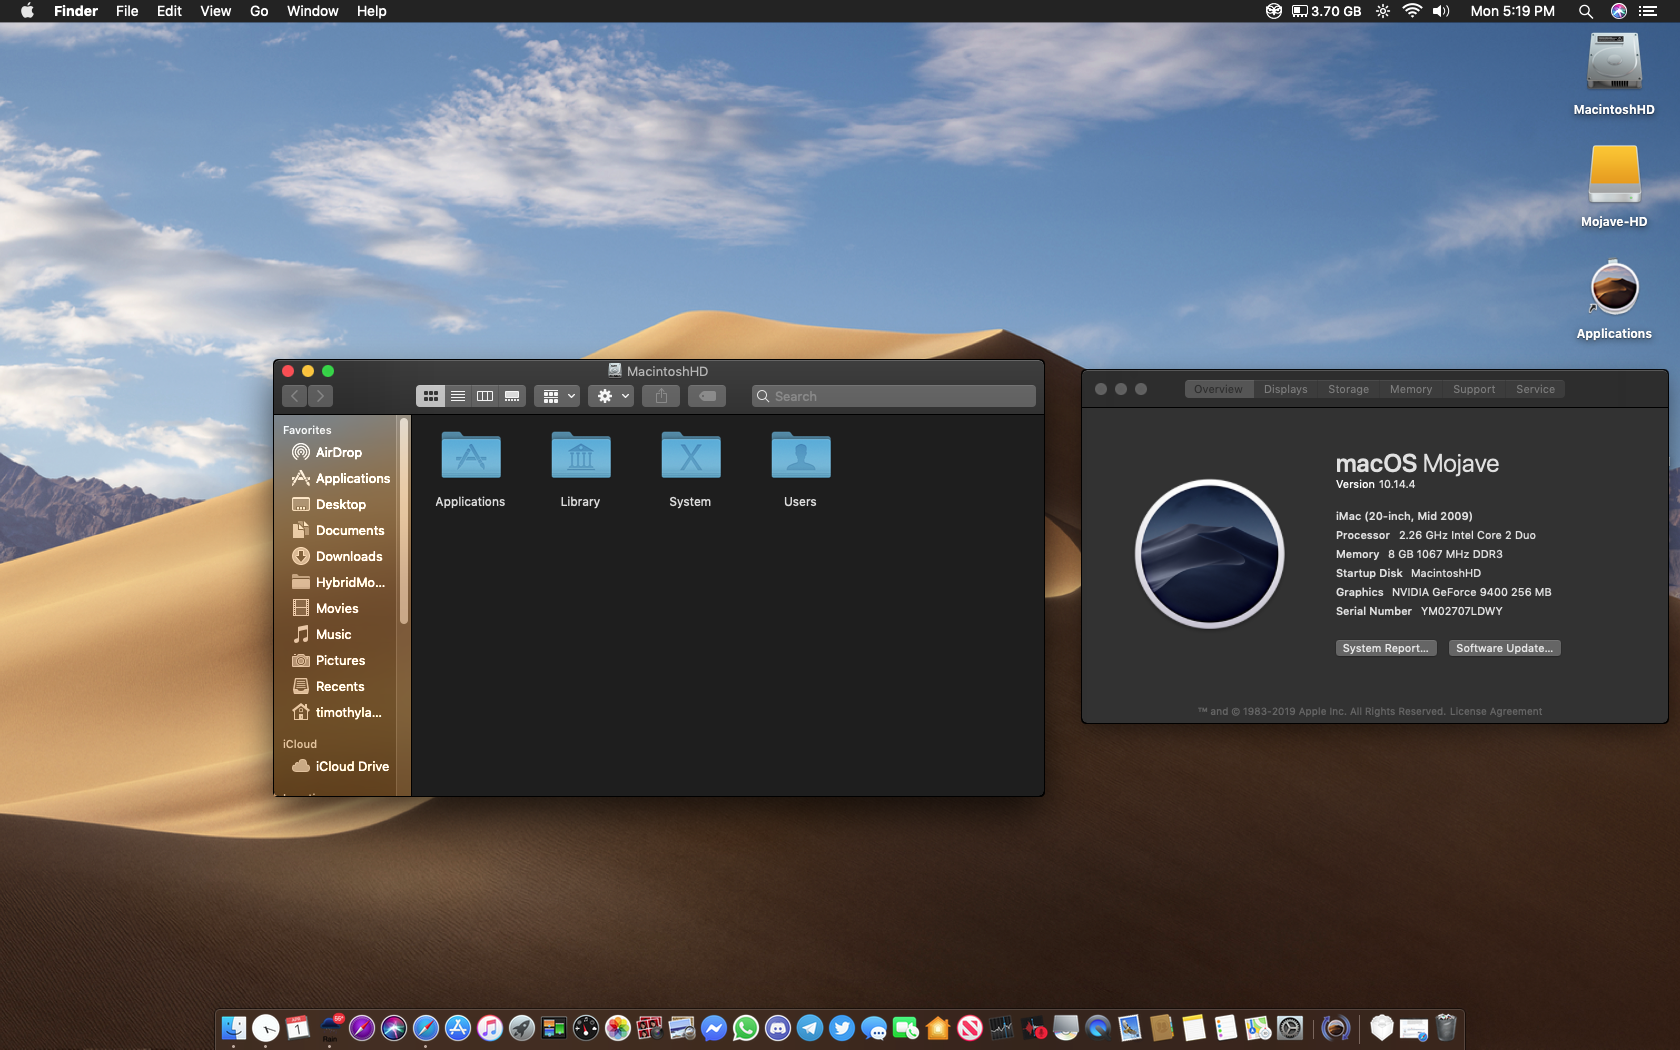
Task: Open the Edit menu
Action: (x=169, y=11)
